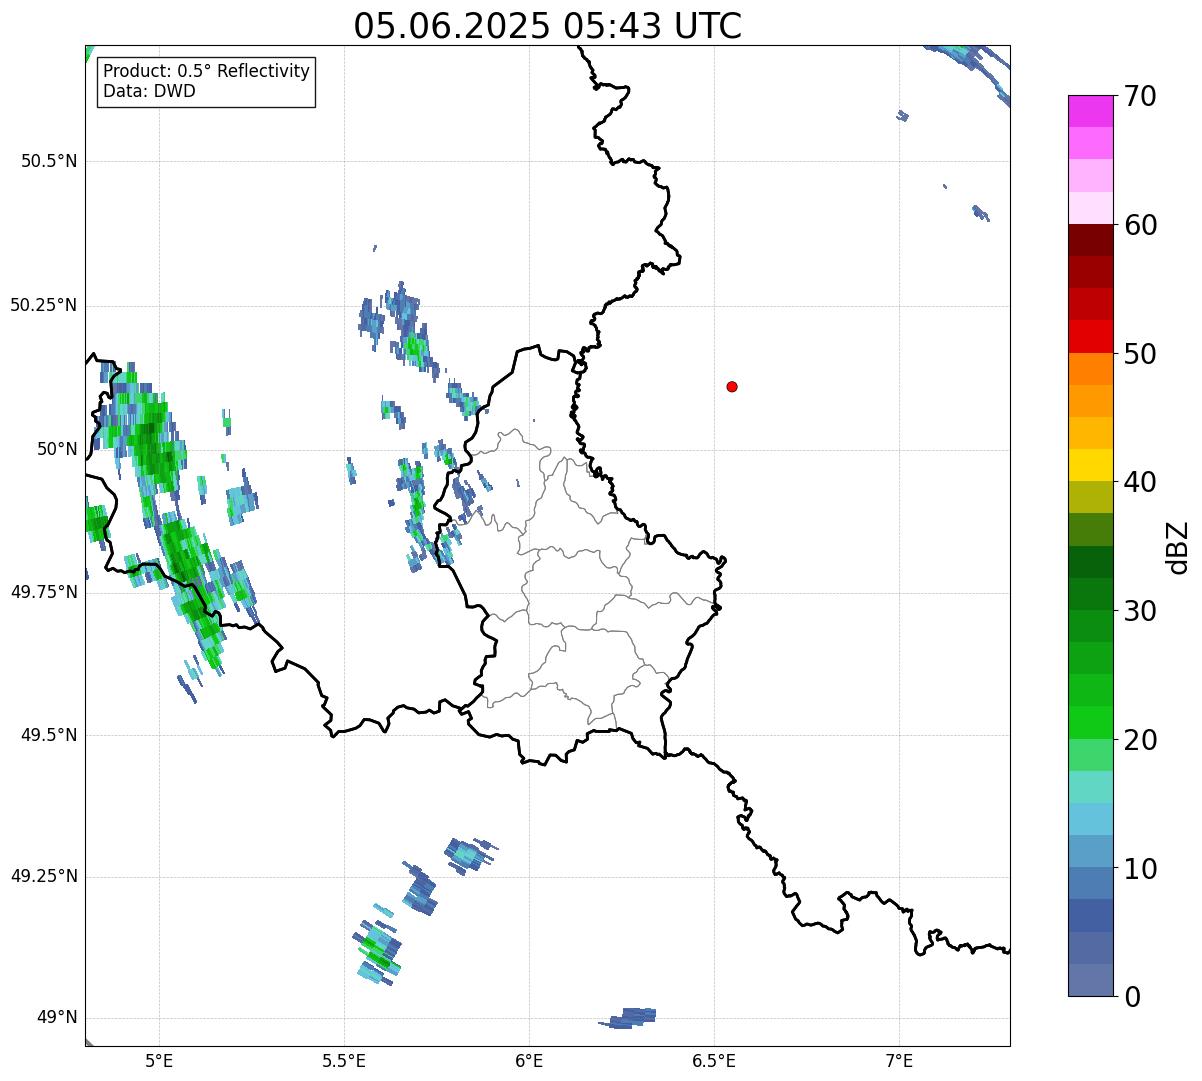Click the 49.5°N latitude label

coord(49,735)
